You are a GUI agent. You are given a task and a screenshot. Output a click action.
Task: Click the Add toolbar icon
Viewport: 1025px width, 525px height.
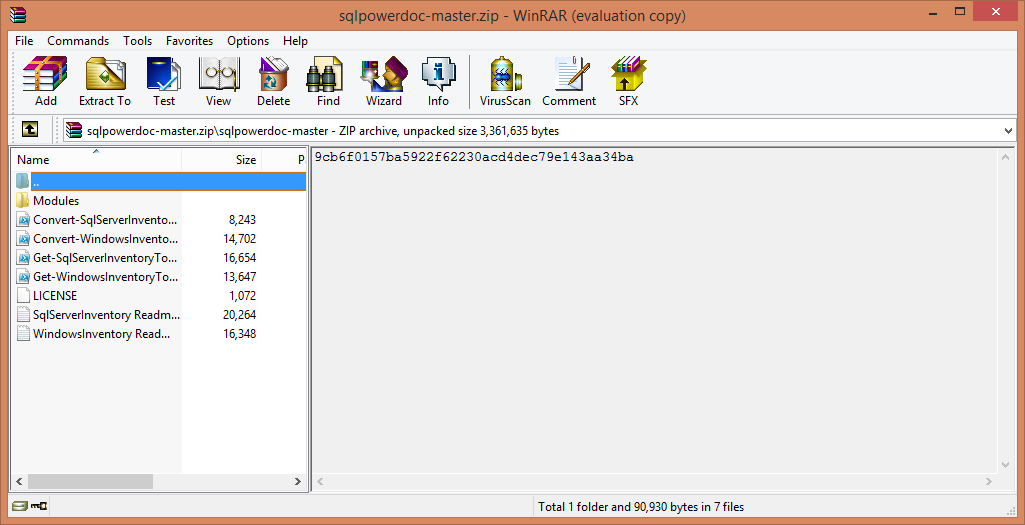tap(45, 81)
